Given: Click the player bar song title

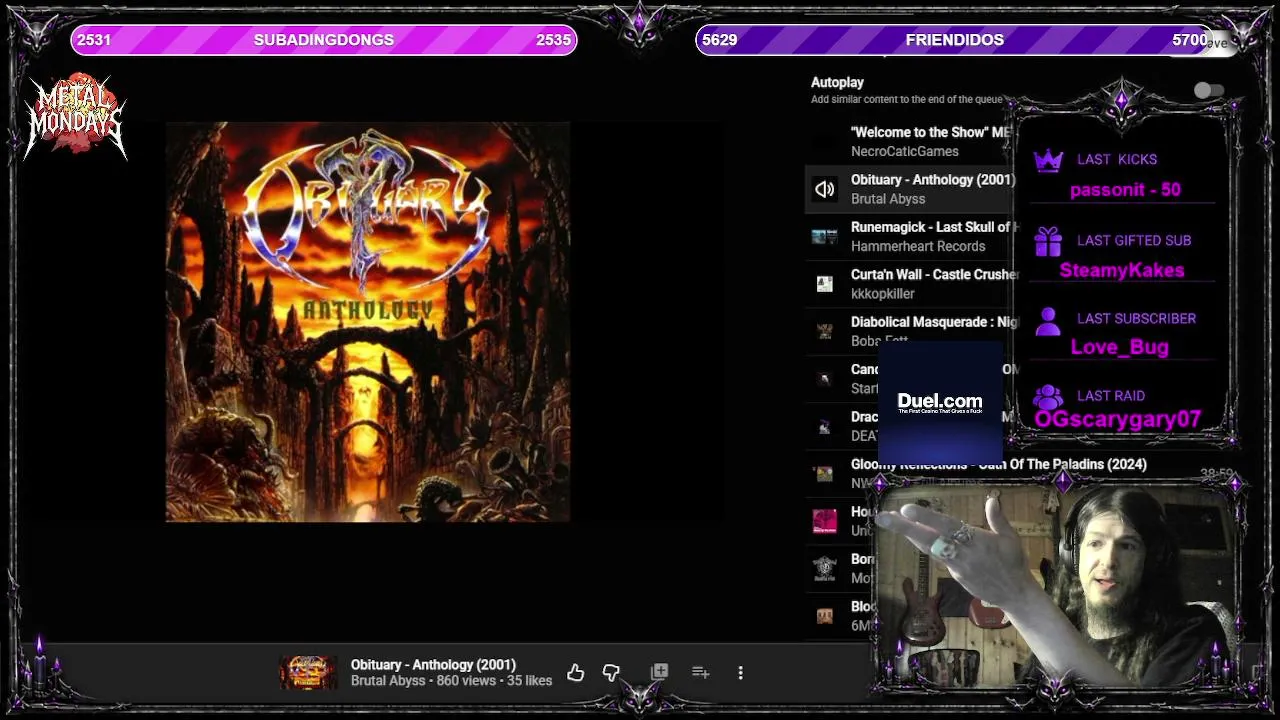Looking at the screenshot, I should (x=433, y=665).
